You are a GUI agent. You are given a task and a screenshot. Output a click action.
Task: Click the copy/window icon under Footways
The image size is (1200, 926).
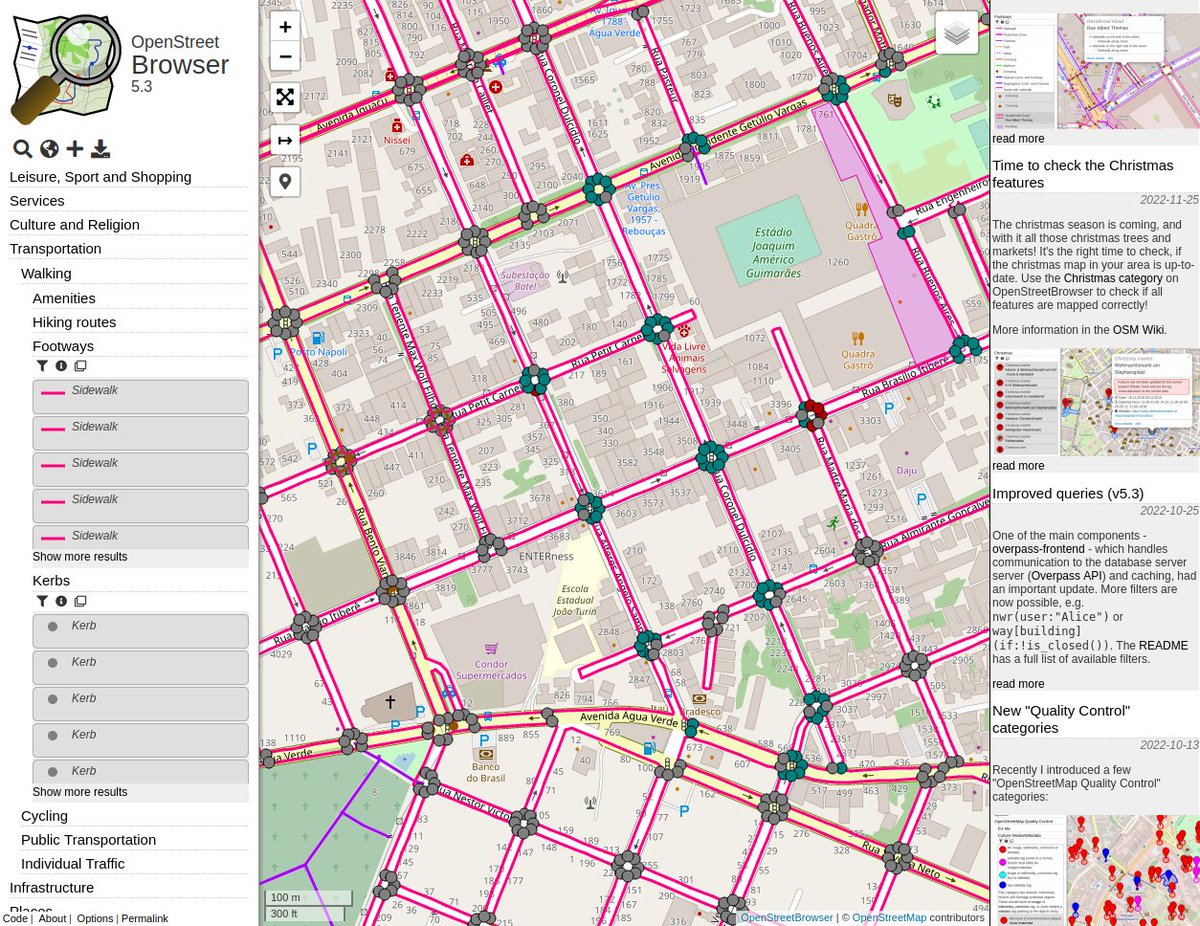point(80,366)
